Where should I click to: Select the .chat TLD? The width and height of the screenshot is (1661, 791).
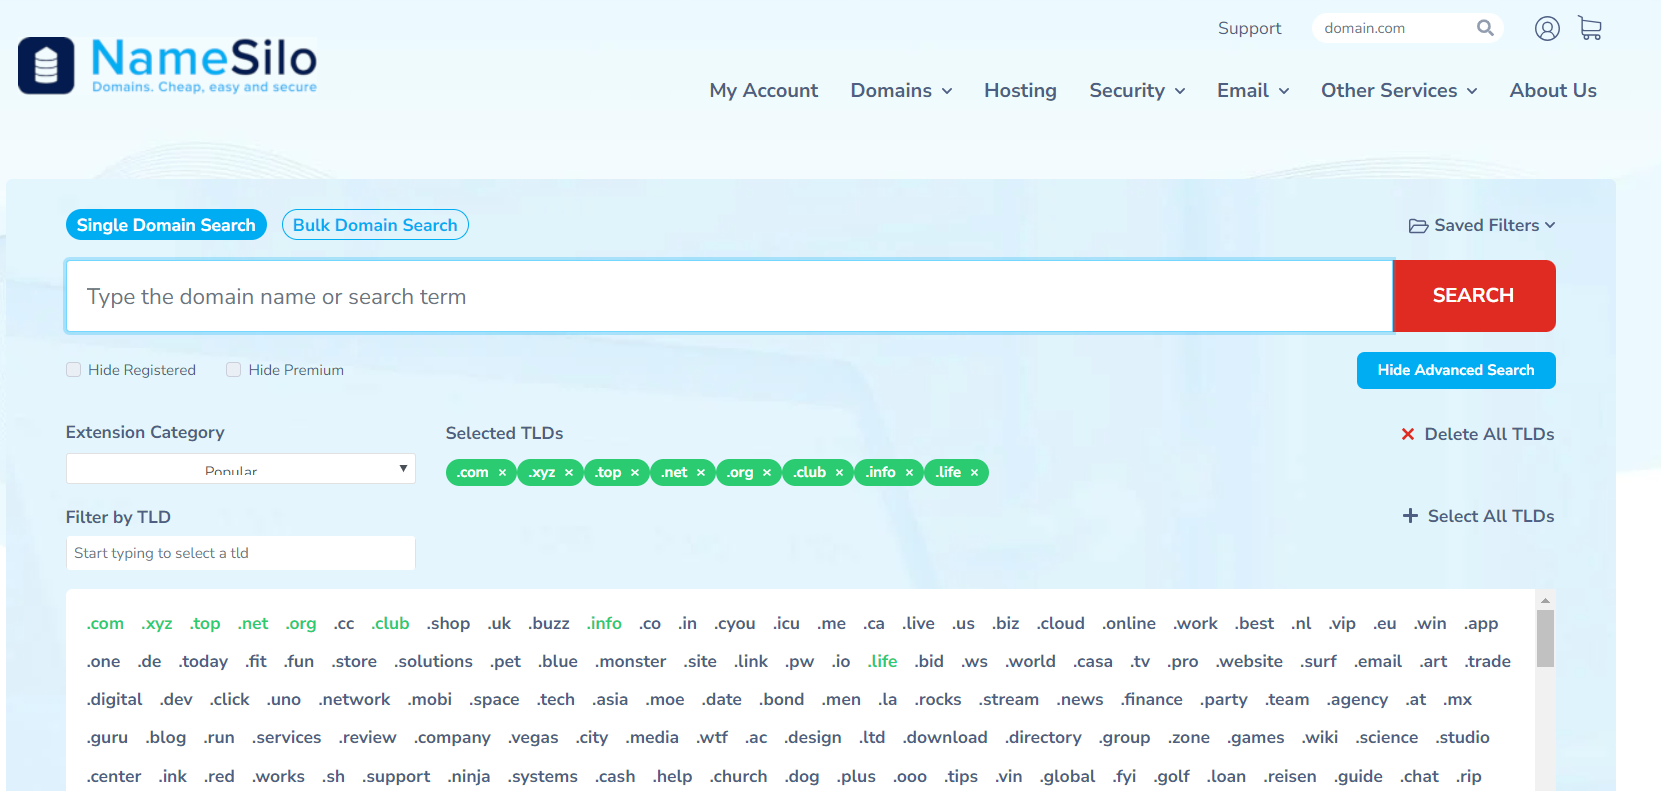(x=1419, y=776)
